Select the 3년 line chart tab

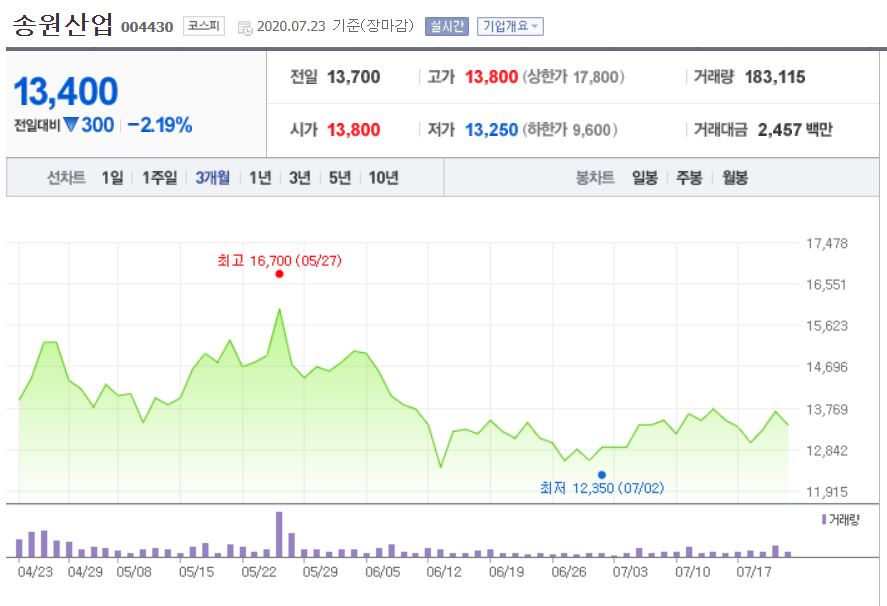tap(300, 178)
